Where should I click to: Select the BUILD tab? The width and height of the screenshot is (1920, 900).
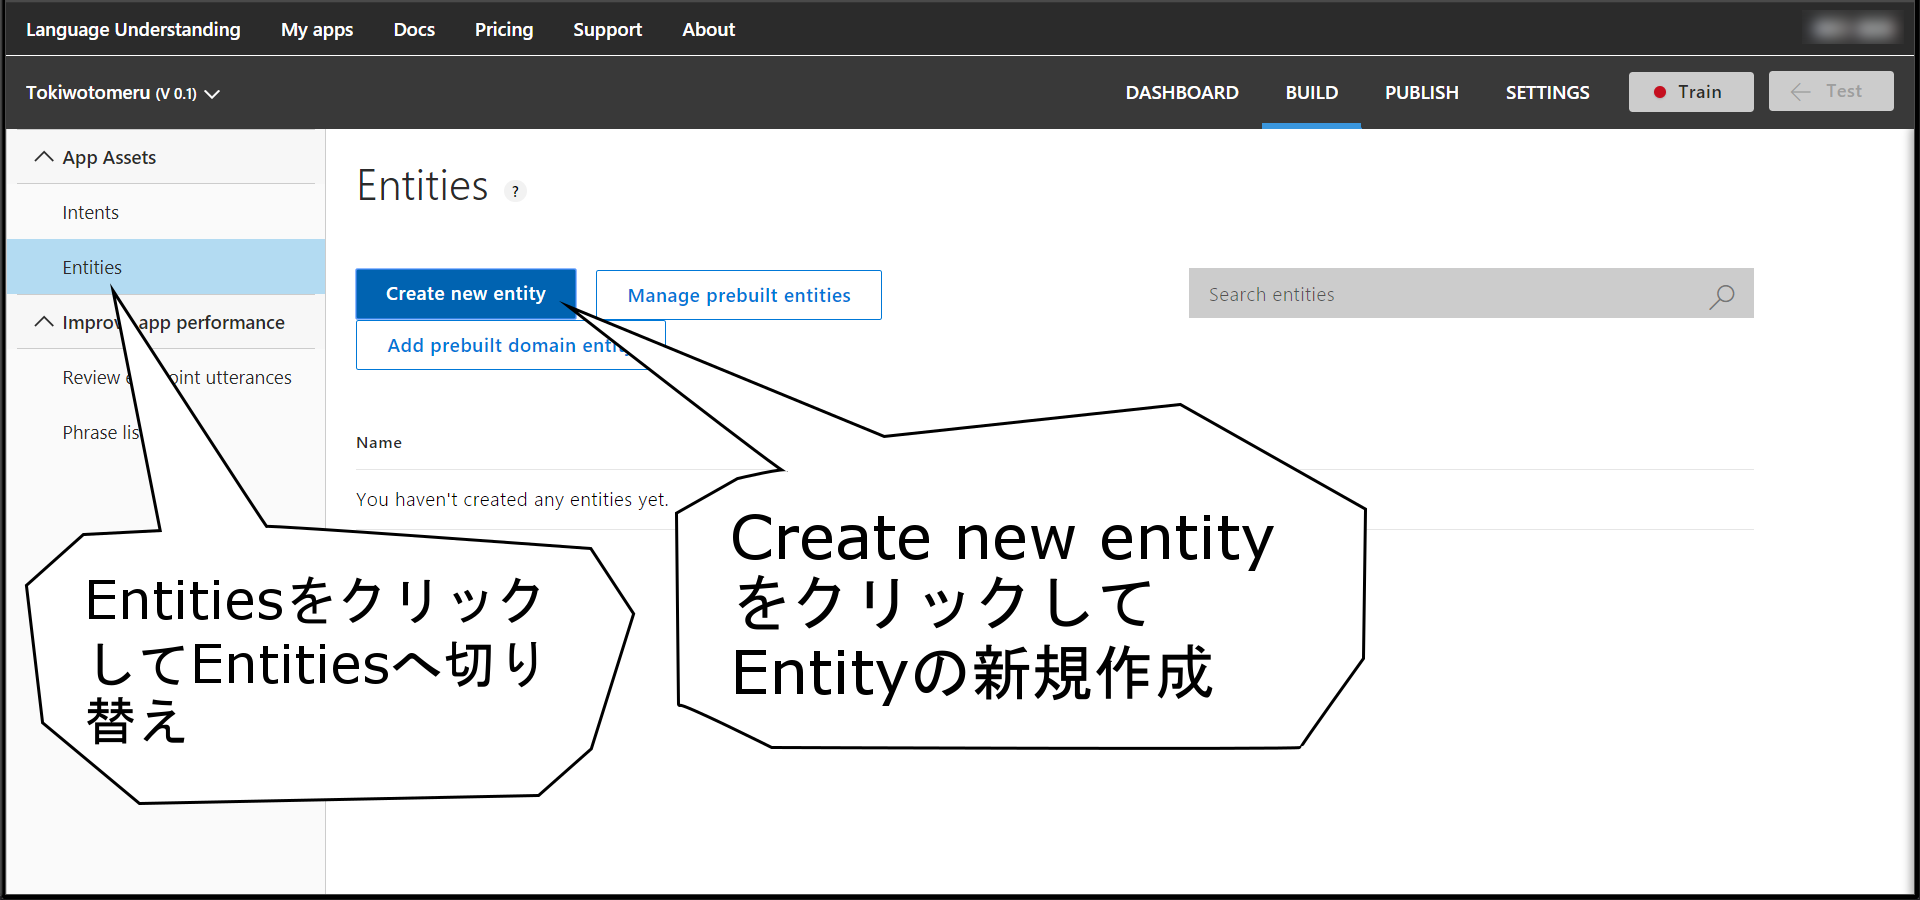tap(1311, 93)
